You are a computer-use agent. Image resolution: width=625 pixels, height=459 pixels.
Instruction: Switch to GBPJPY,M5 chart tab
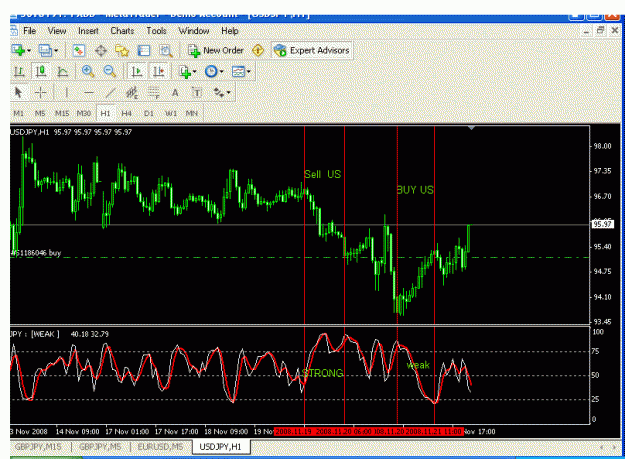pyautogui.click(x=100, y=447)
